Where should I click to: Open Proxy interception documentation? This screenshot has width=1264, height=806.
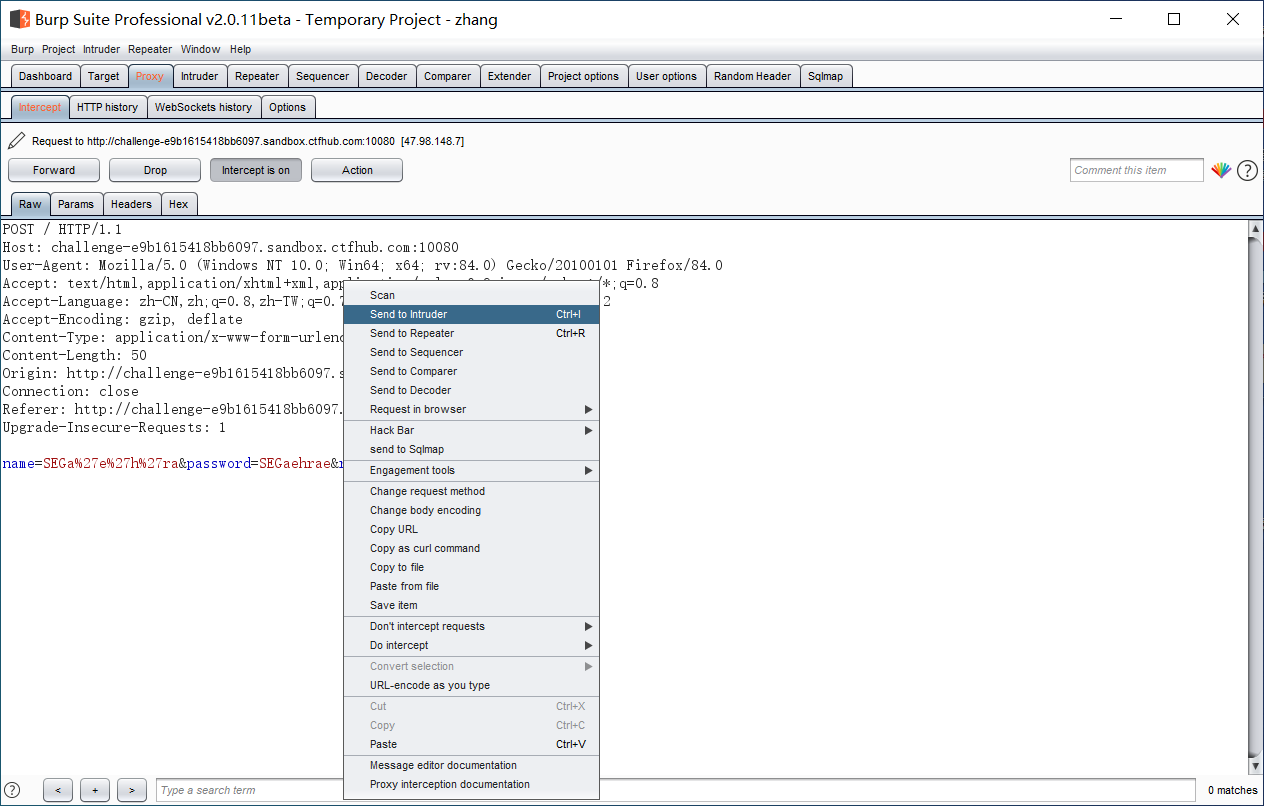[471, 784]
